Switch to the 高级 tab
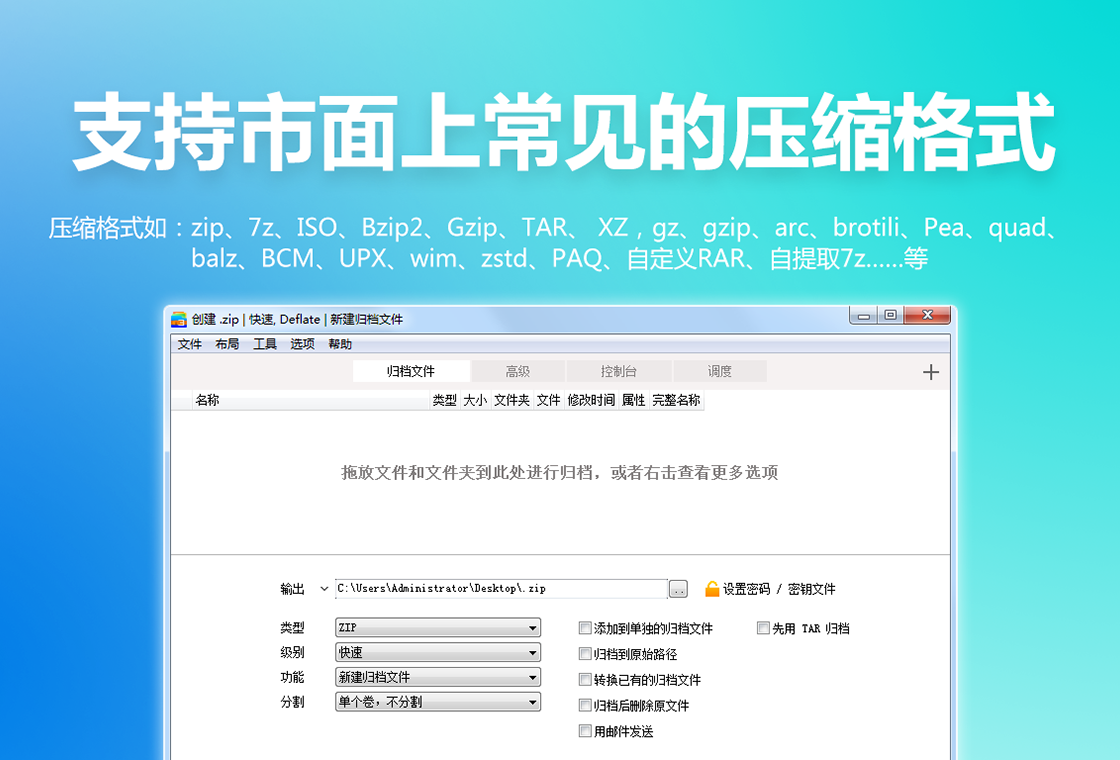The width and height of the screenshot is (1120, 760). point(517,372)
